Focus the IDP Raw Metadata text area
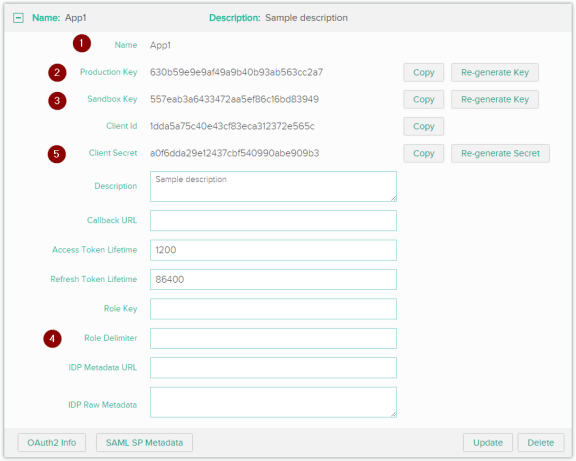Viewport: 576px width, 461px height. click(273, 402)
